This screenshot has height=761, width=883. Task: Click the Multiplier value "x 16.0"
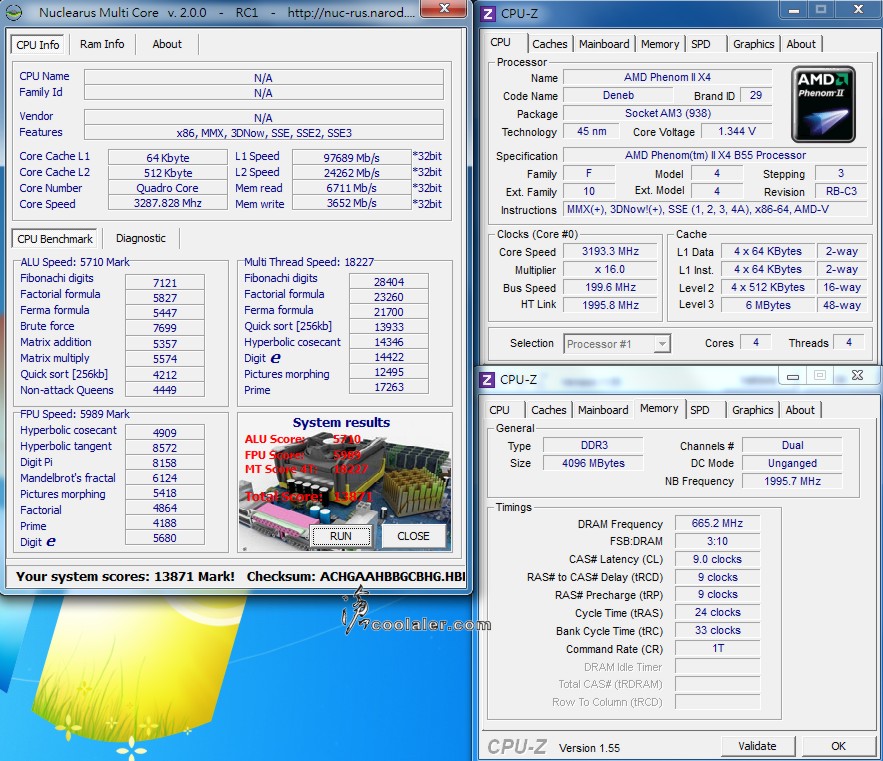(x=610, y=269)
